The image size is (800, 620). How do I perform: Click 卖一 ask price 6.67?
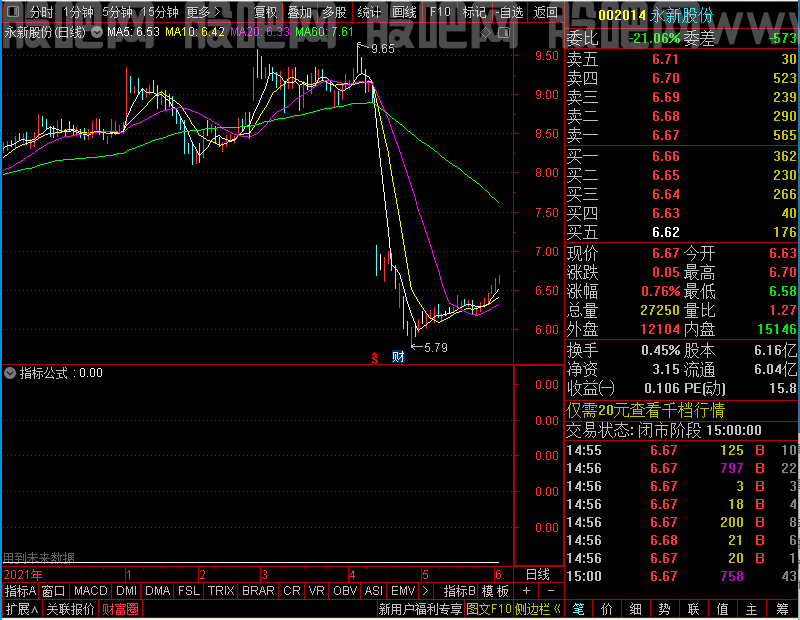coord(666,135)
